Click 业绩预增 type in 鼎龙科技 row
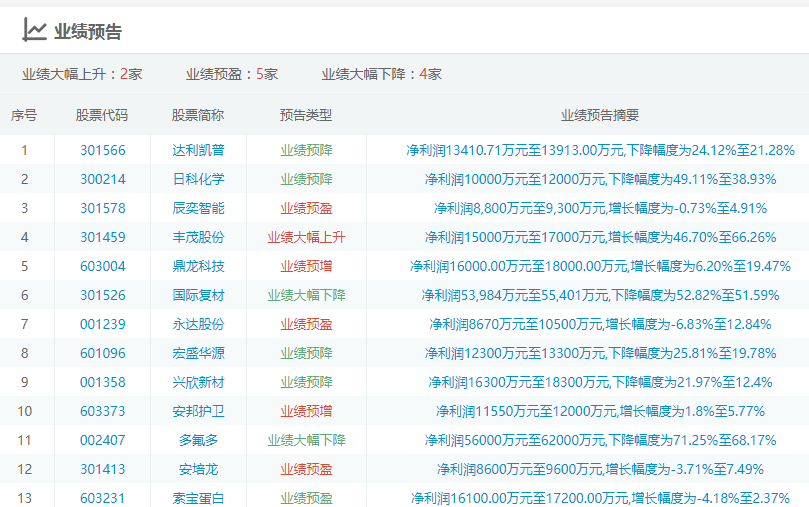809x507 pixels. pos(306,266)
